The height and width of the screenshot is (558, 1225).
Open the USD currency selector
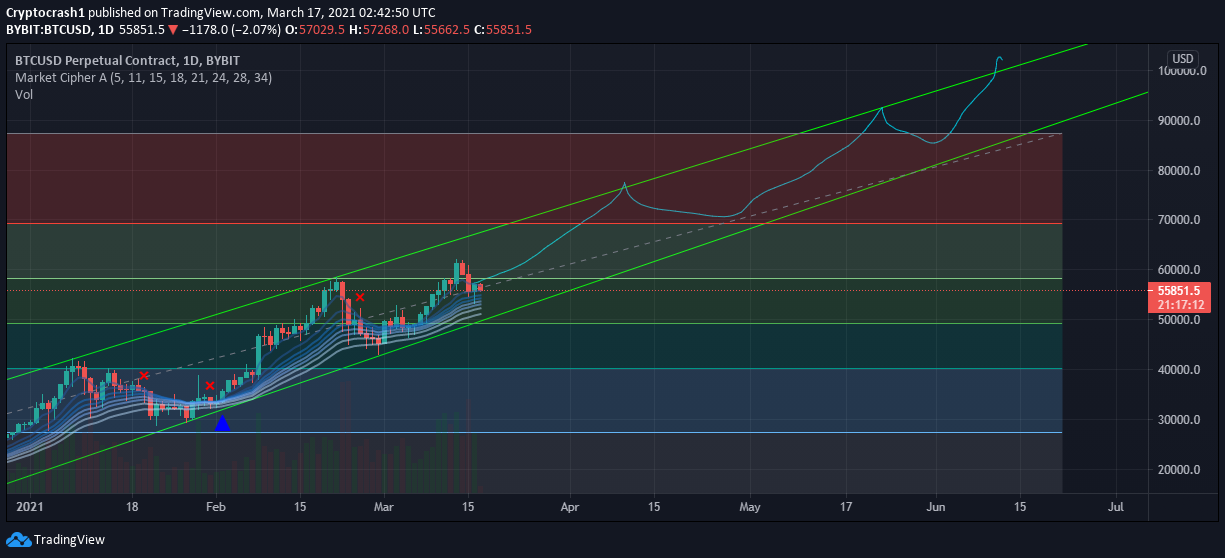(1184, 58)
